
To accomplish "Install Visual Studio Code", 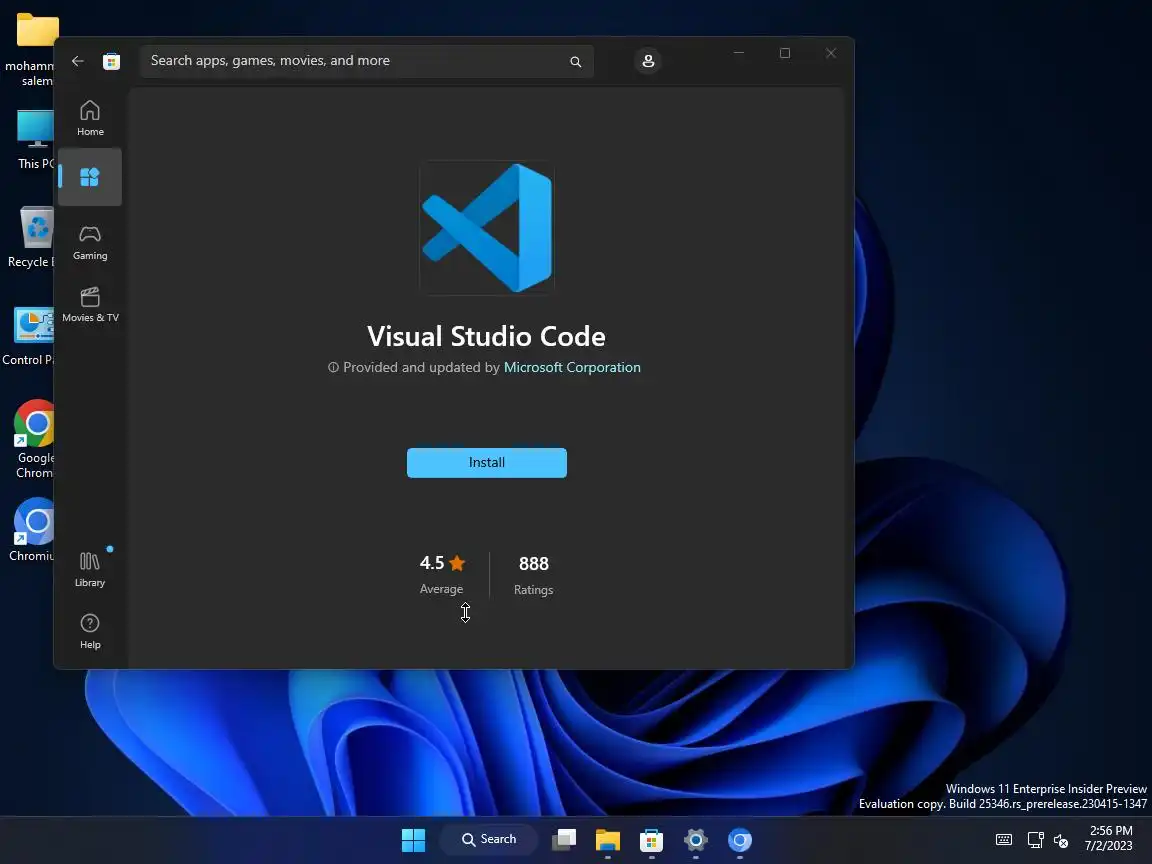I will 486,463.
